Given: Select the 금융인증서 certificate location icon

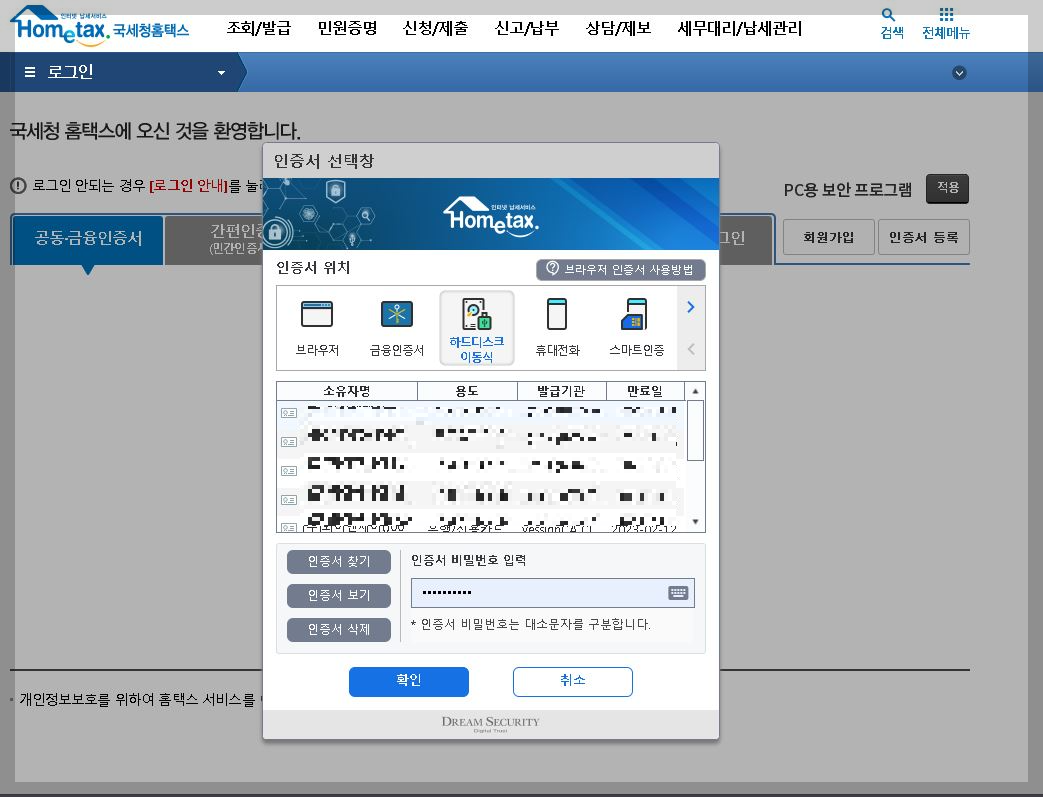Looking at the screenshot, I should coord(396,327).
